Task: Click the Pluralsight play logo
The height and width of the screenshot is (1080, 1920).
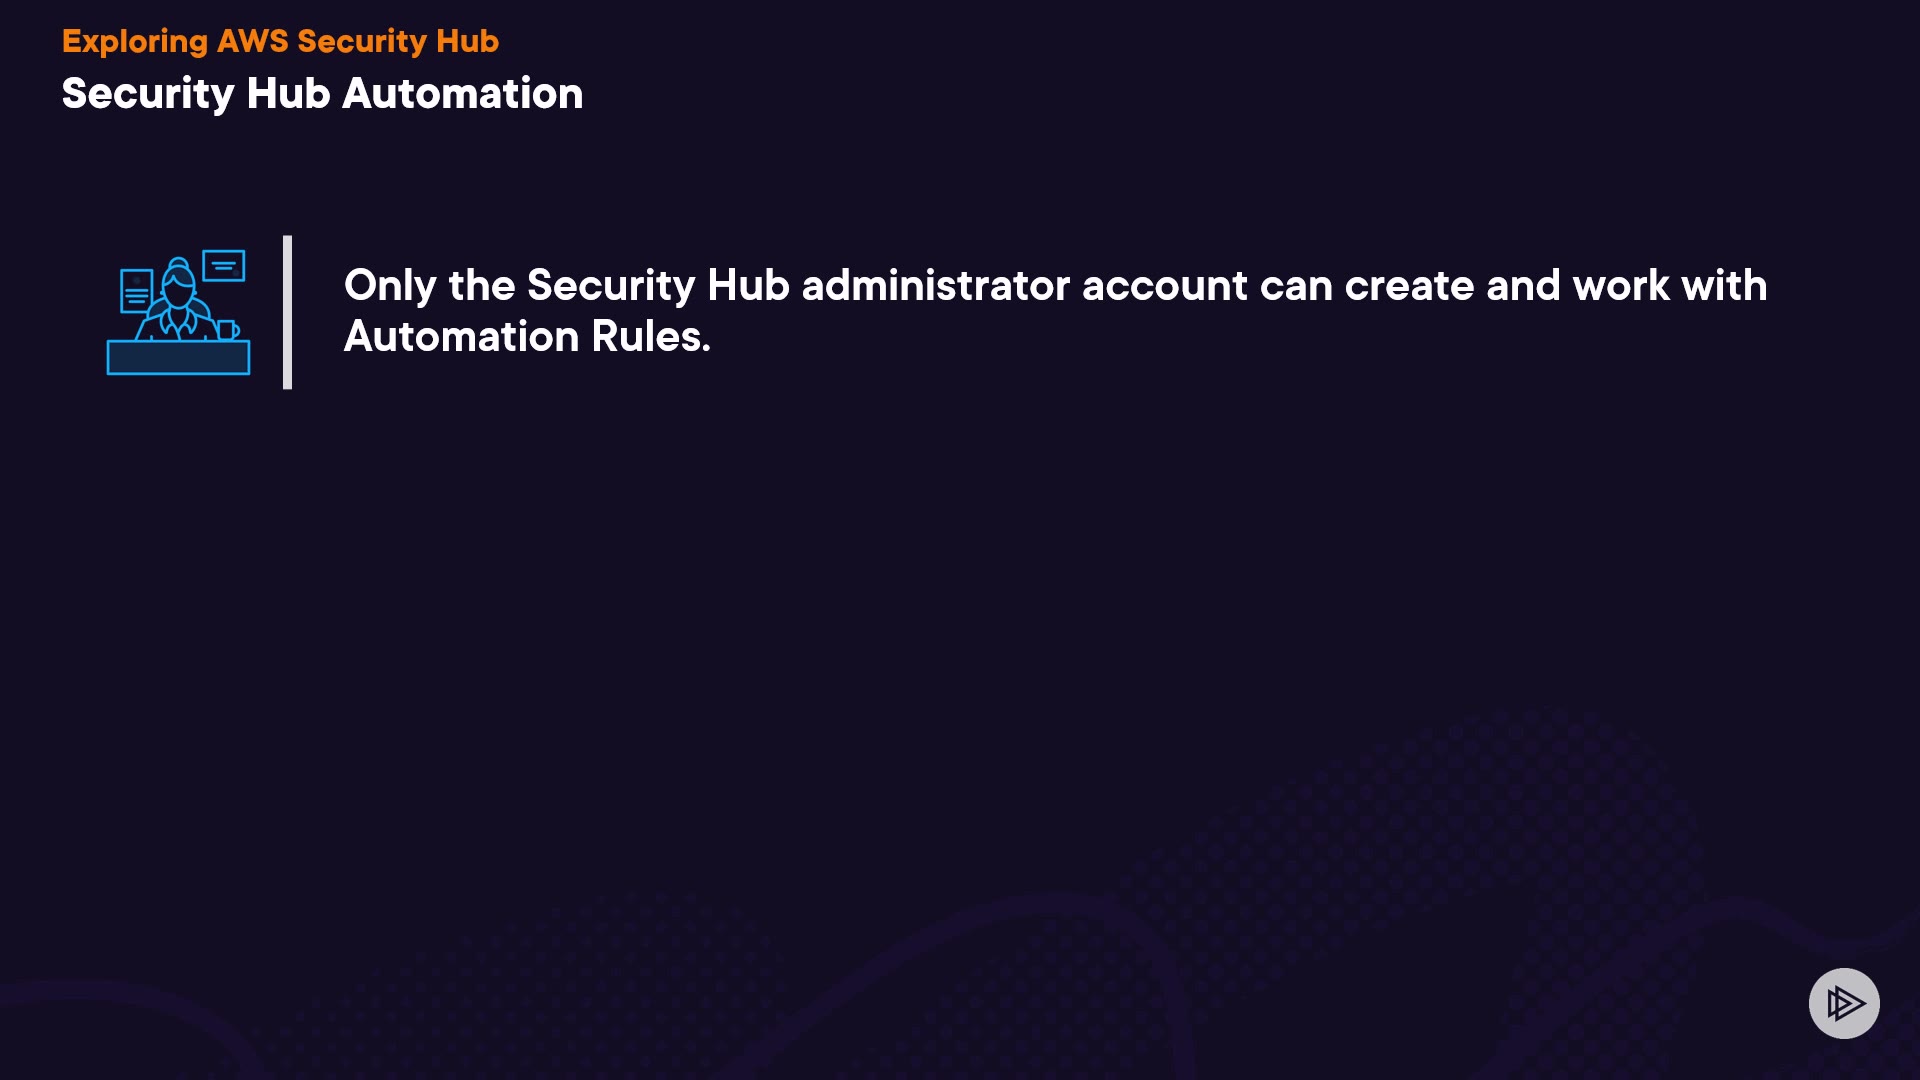Action: tap(1844, 1003)
